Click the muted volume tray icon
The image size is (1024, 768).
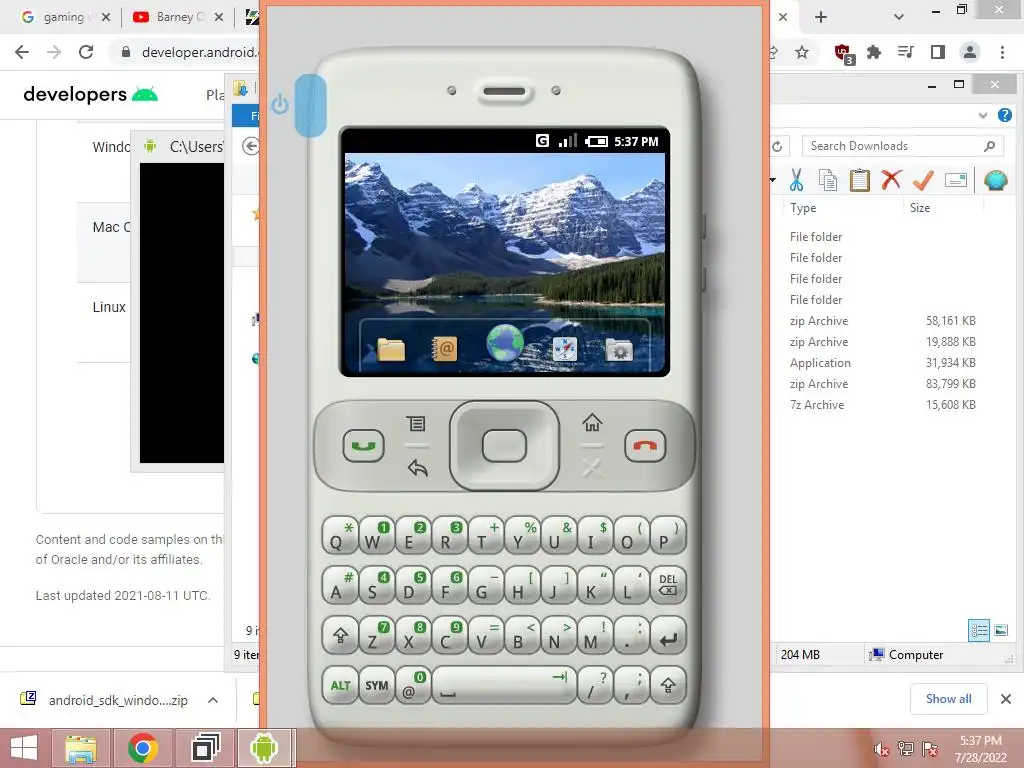coord(881,749)
